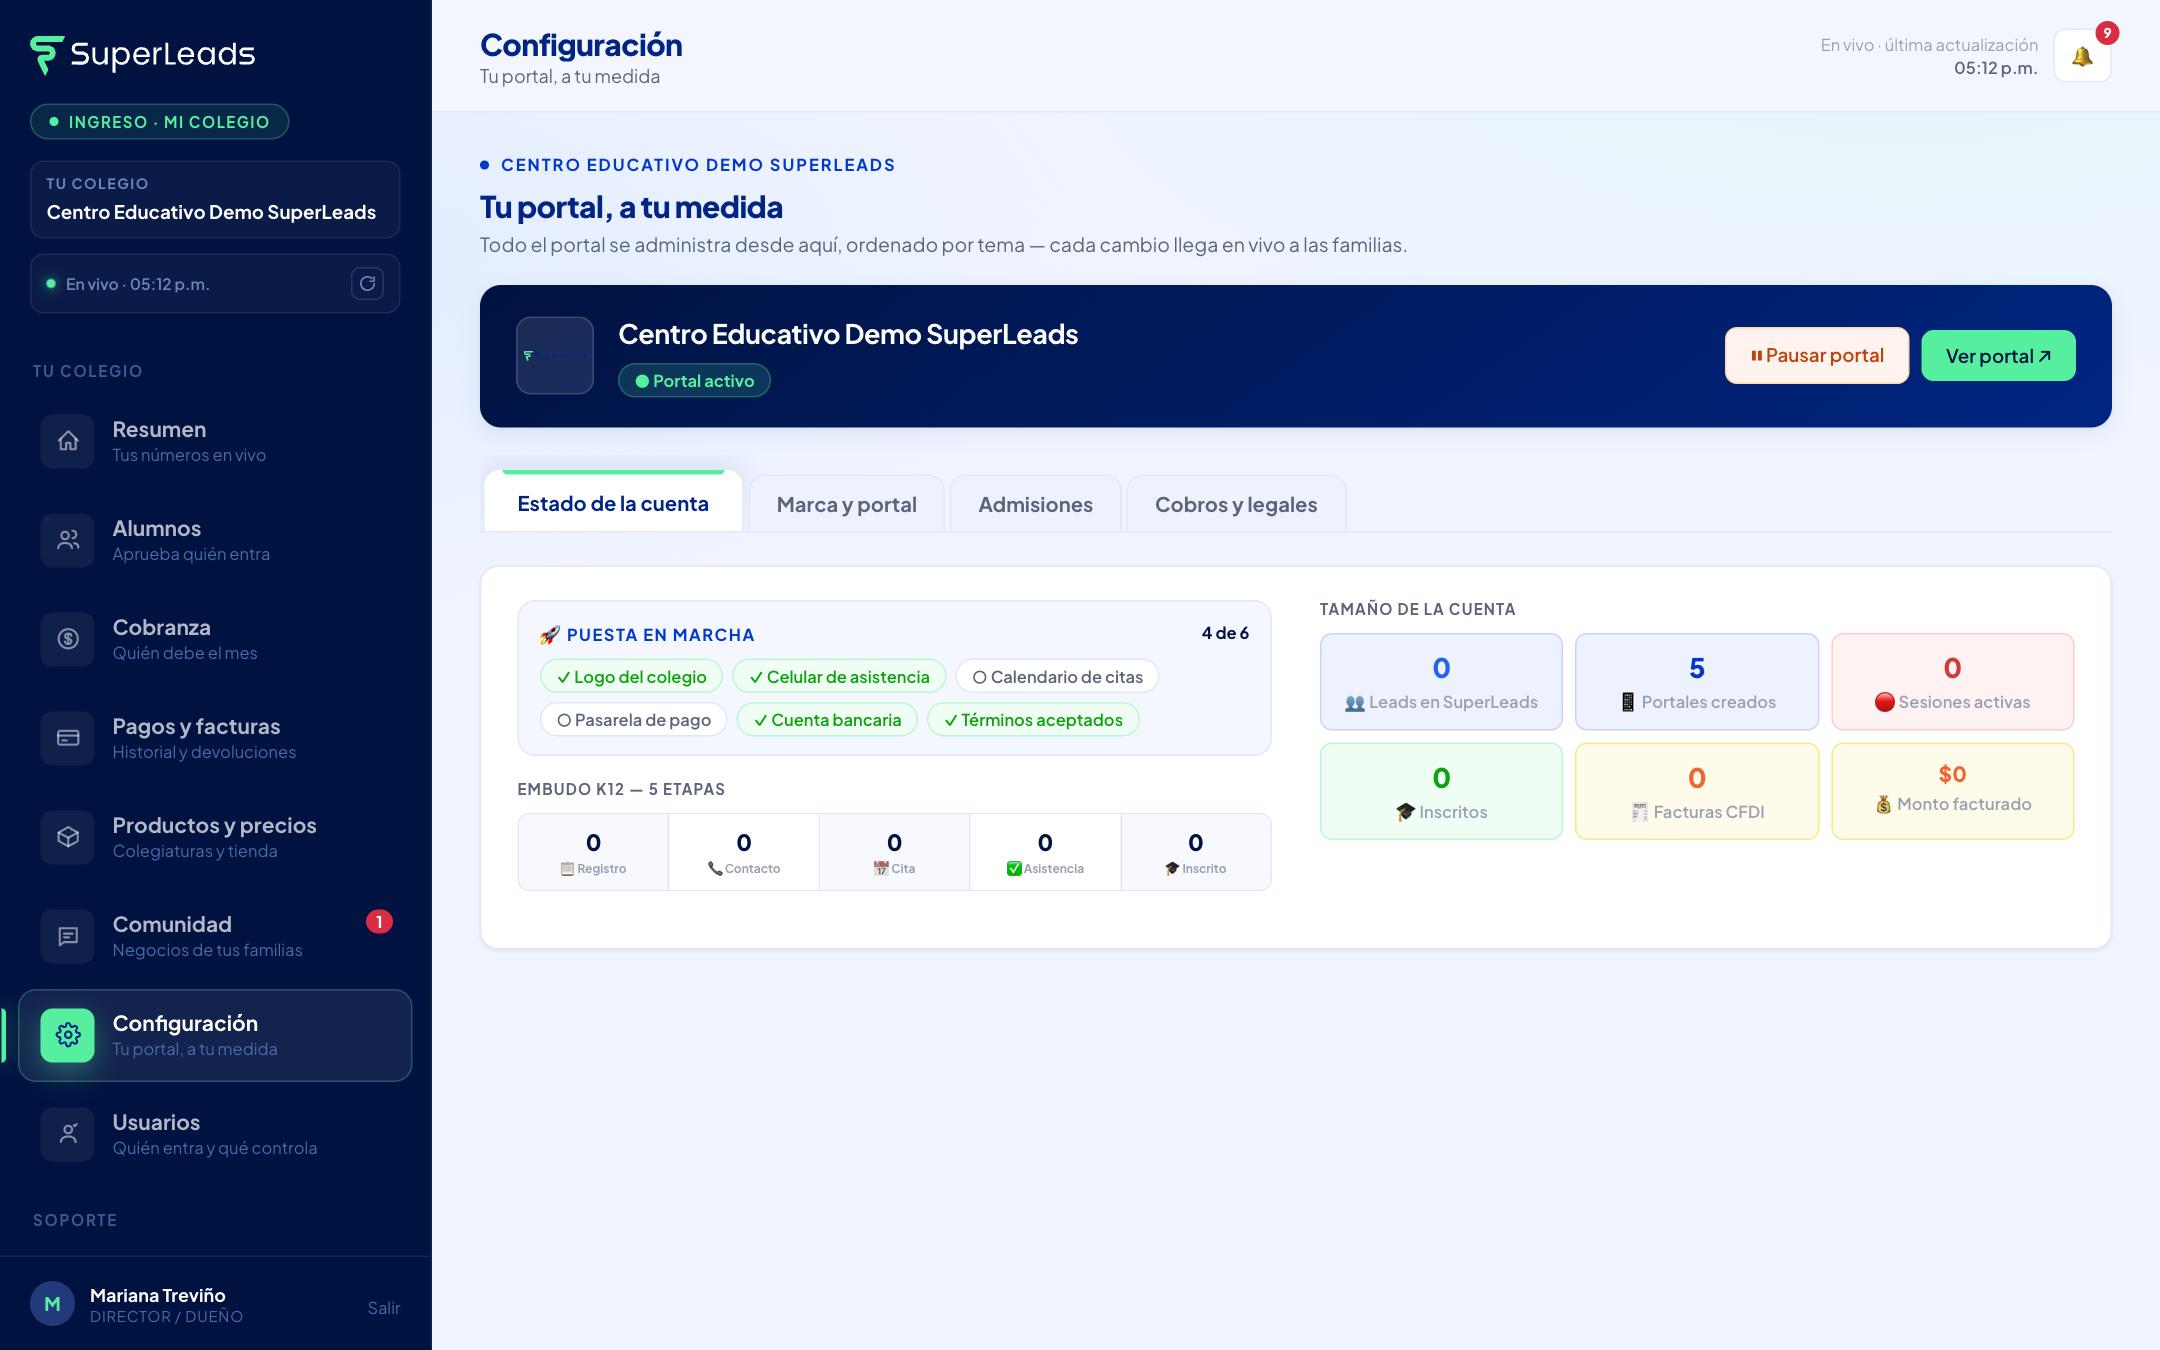Click the Cita funnel stage
The image size is (2160, 1350).
(894, 852)
